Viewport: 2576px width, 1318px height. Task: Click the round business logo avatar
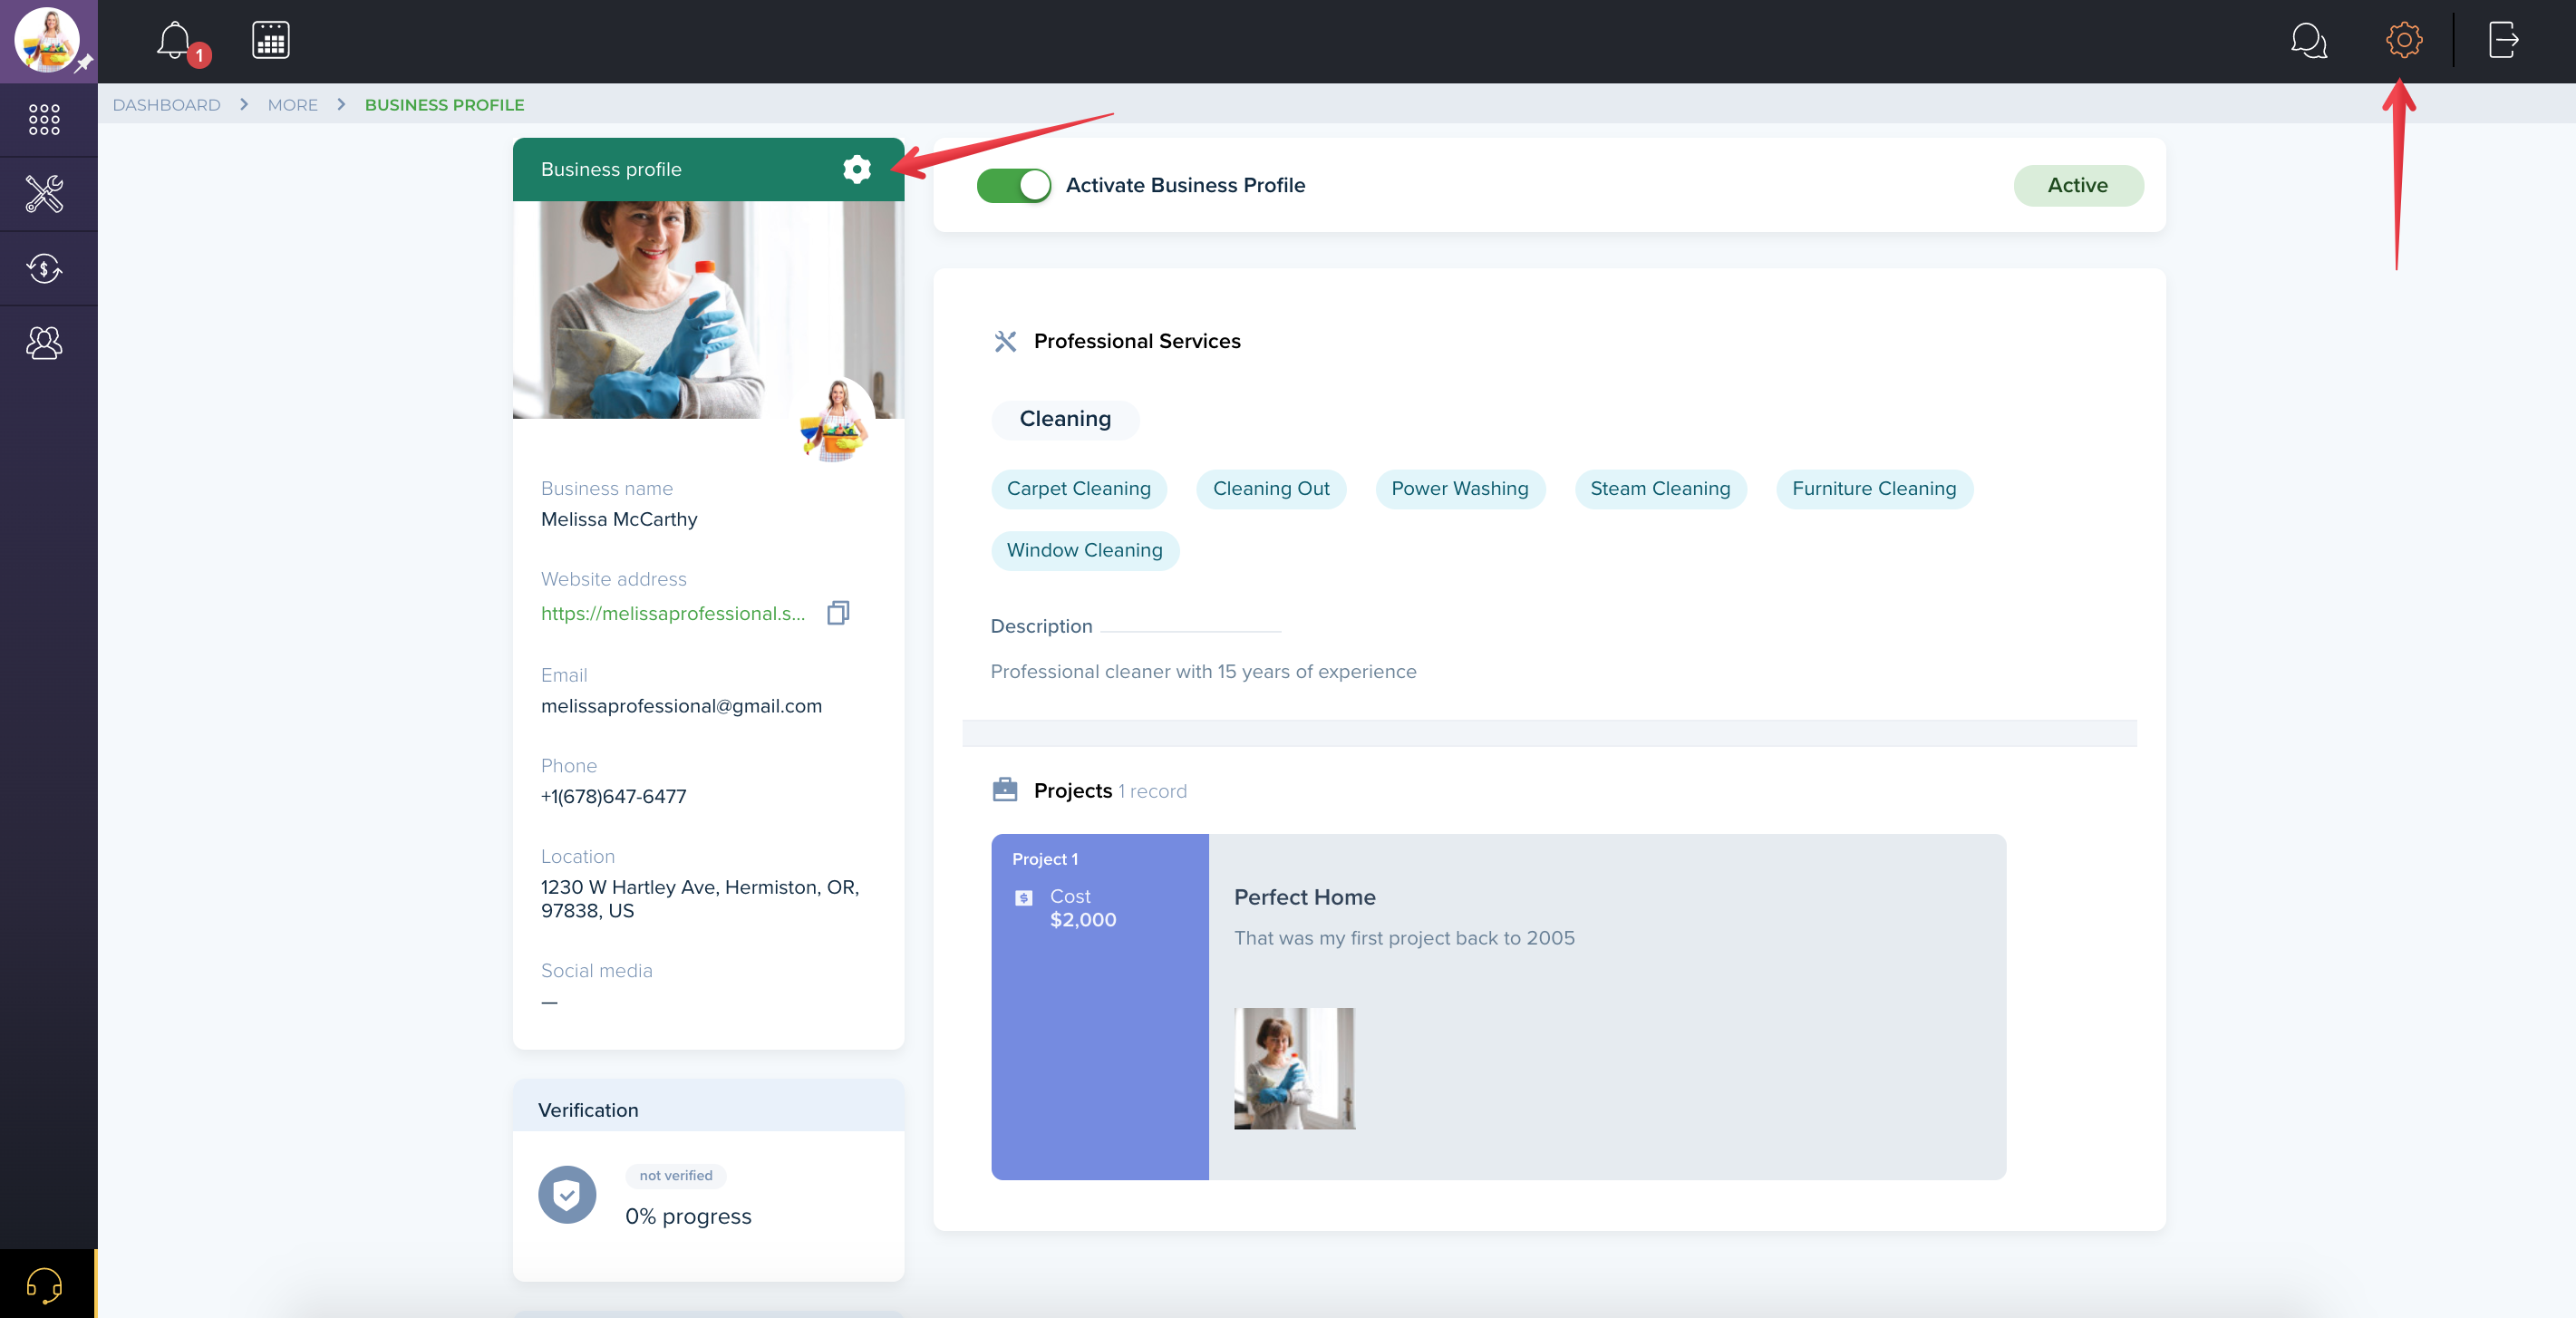click(834, 418)
